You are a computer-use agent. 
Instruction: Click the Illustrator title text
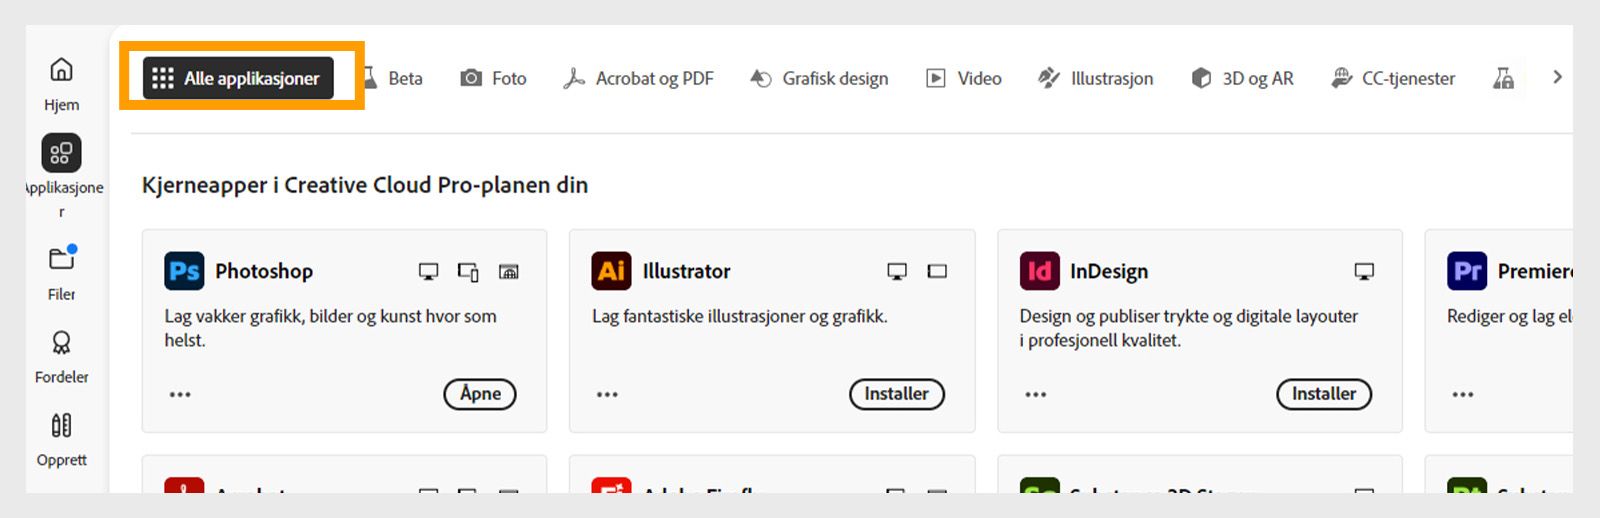point(686,271)
